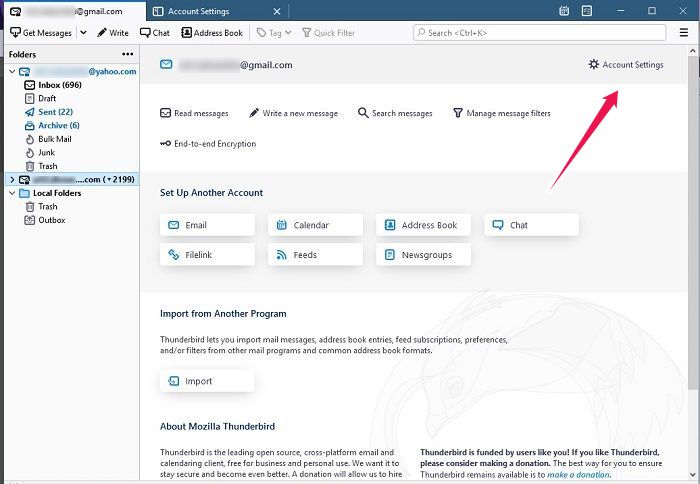Close the Account Settings tab
The image size is (700, 484).
coord(277,12)
